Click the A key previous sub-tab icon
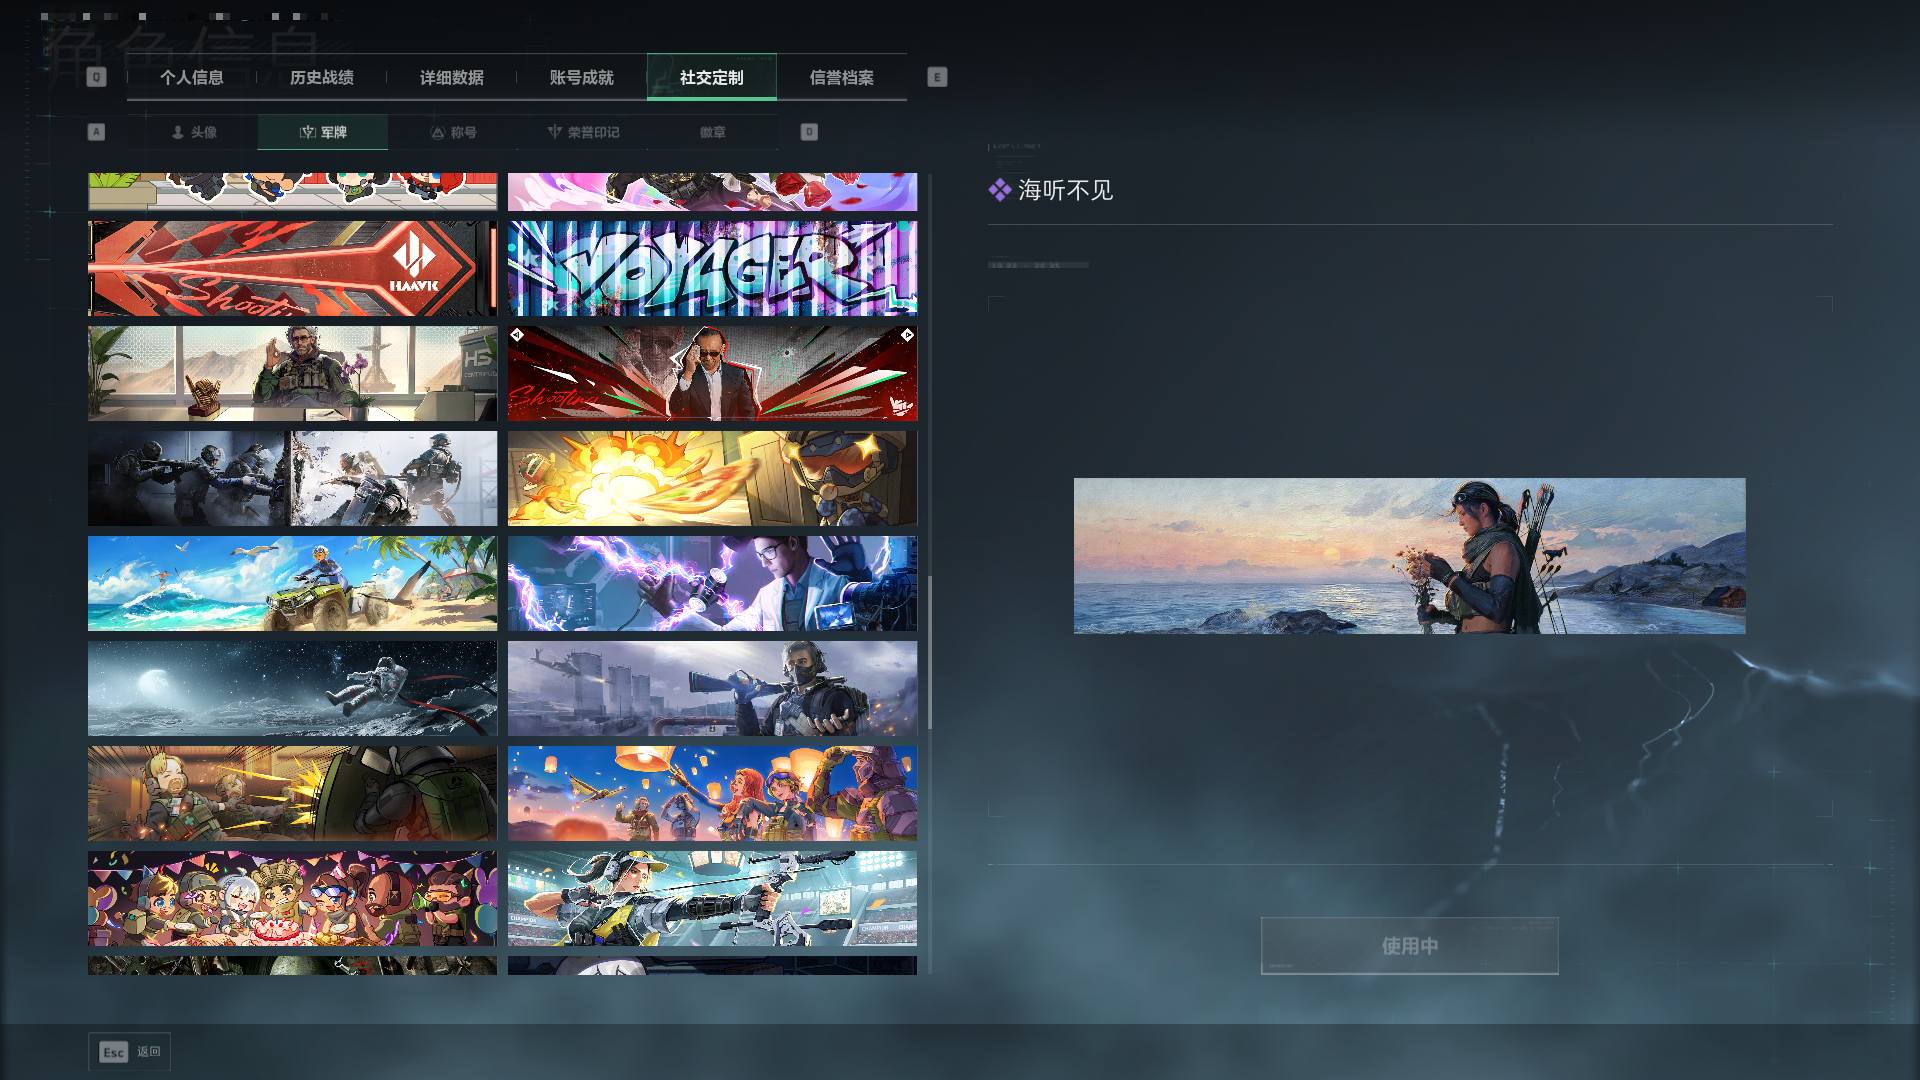Screen dimensions: 1920x1080 [x=96, y=132]
